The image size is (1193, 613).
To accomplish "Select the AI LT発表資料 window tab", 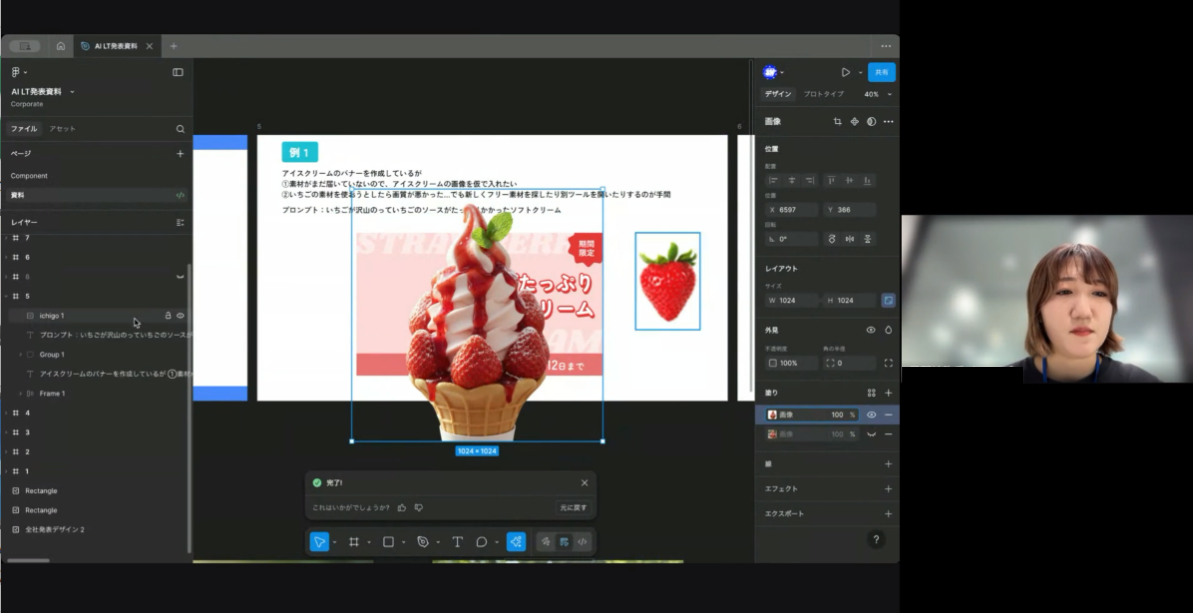I will click(116, 46).
